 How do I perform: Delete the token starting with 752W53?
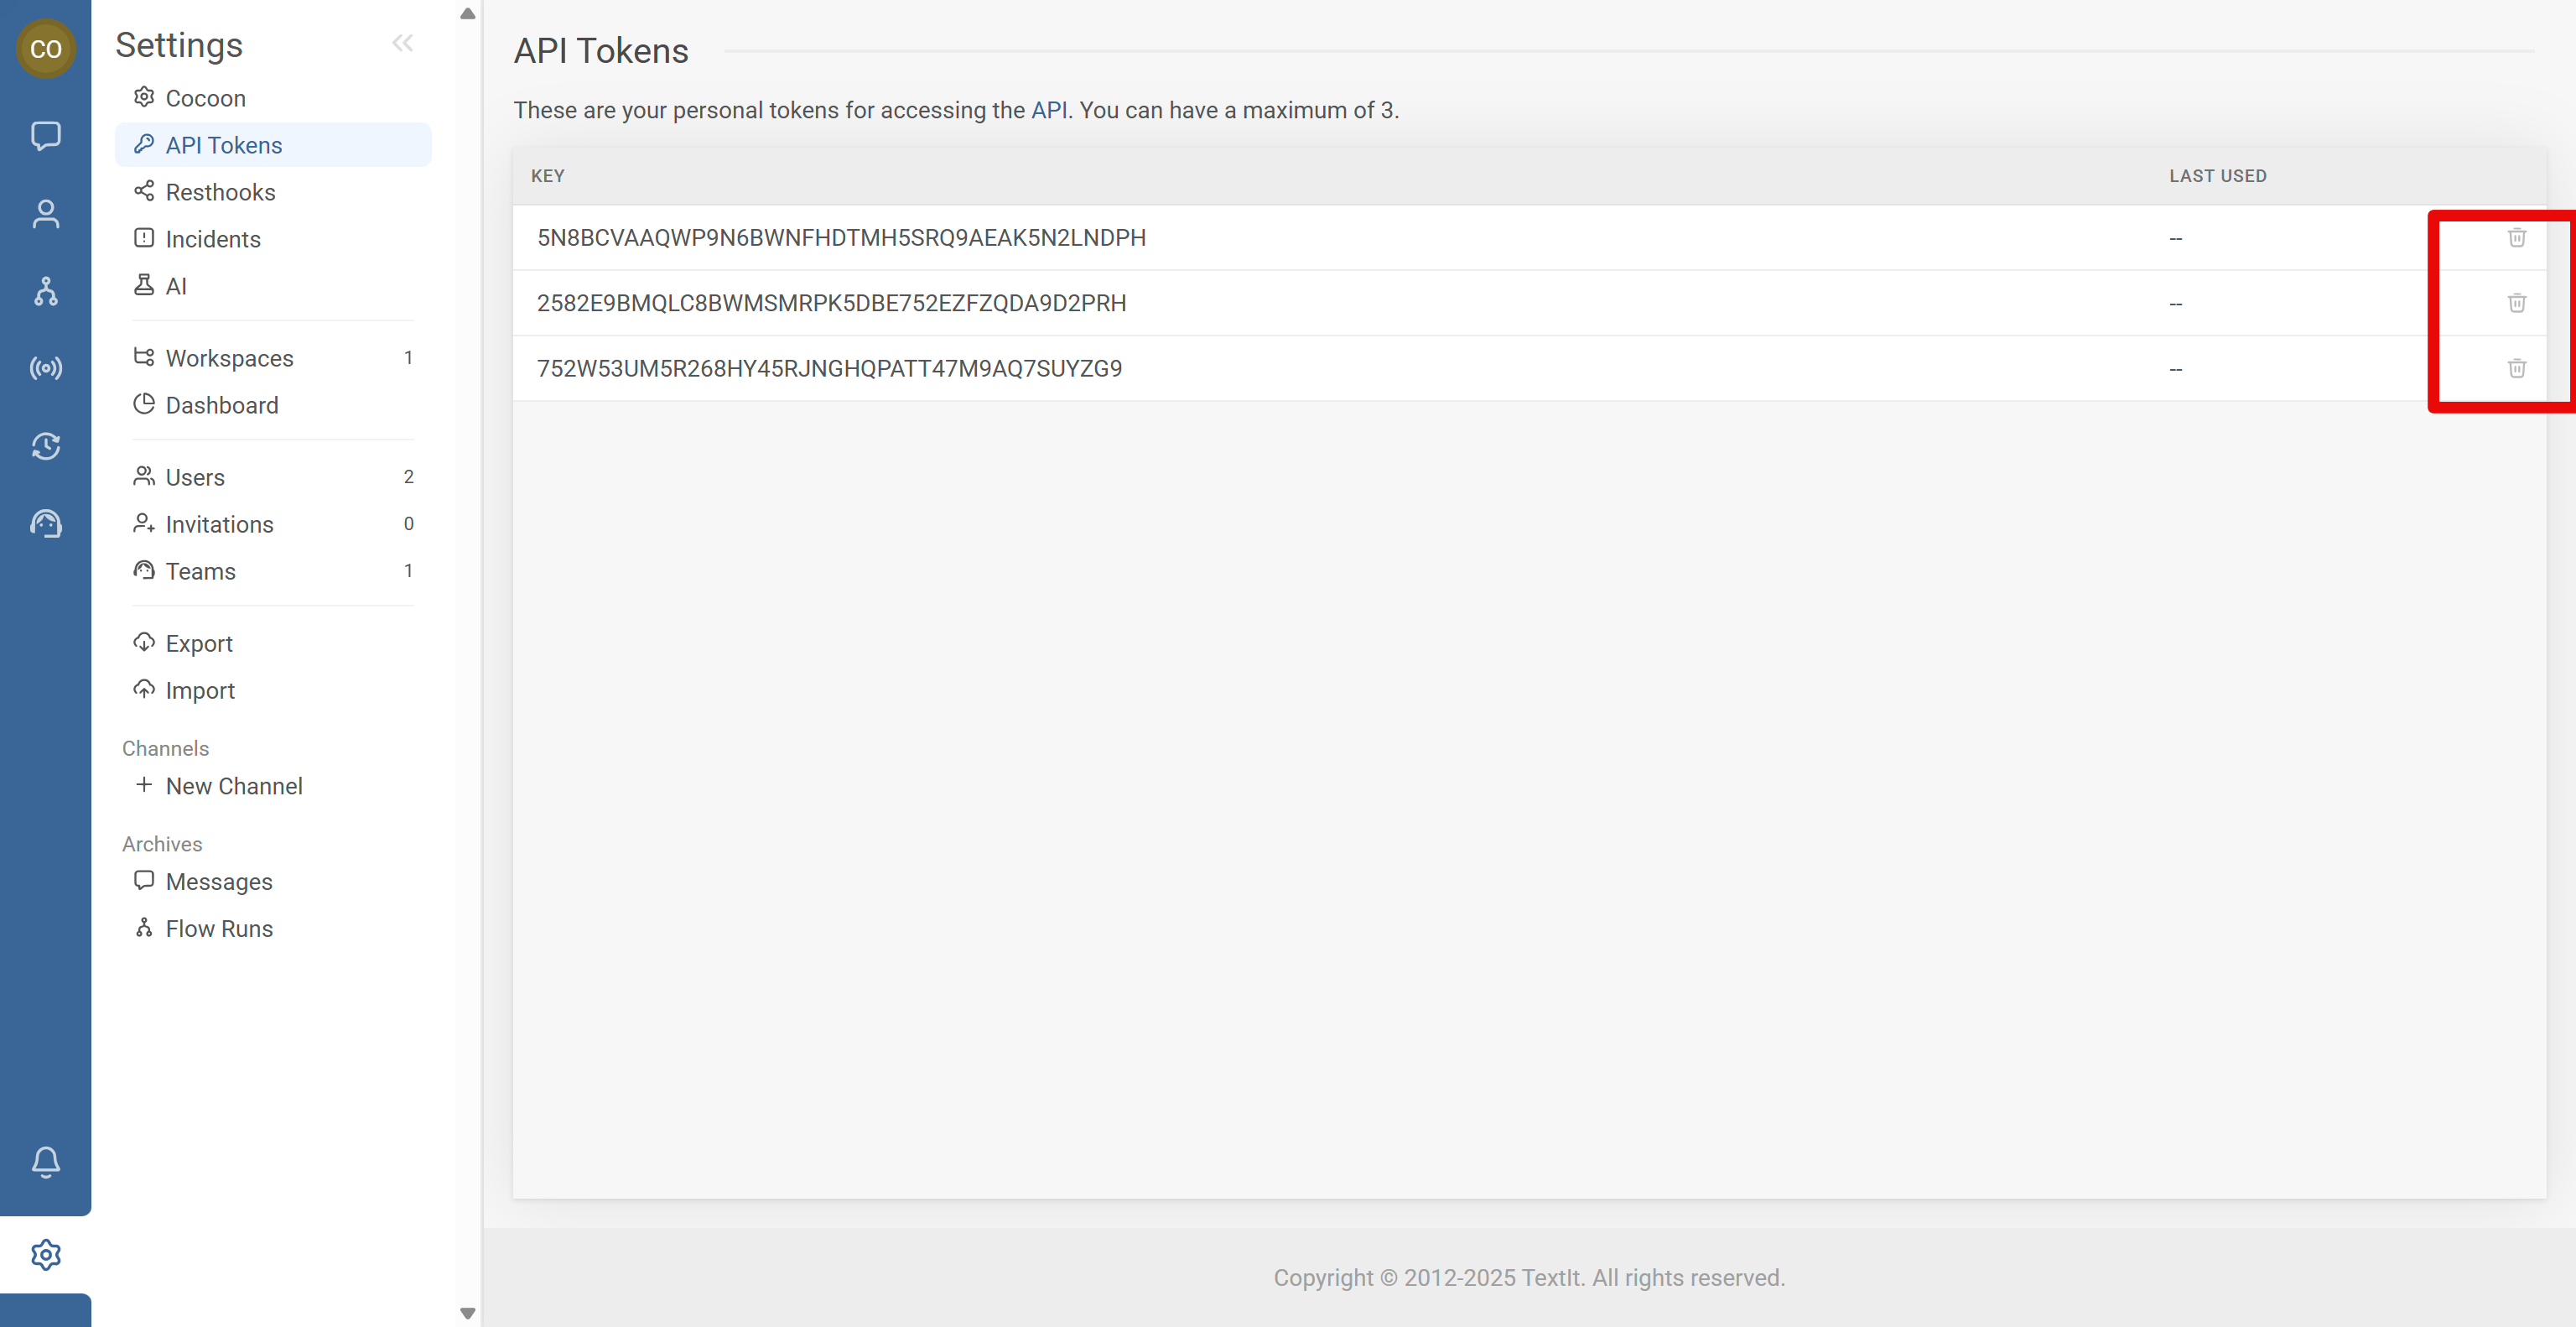(2516, 368)
